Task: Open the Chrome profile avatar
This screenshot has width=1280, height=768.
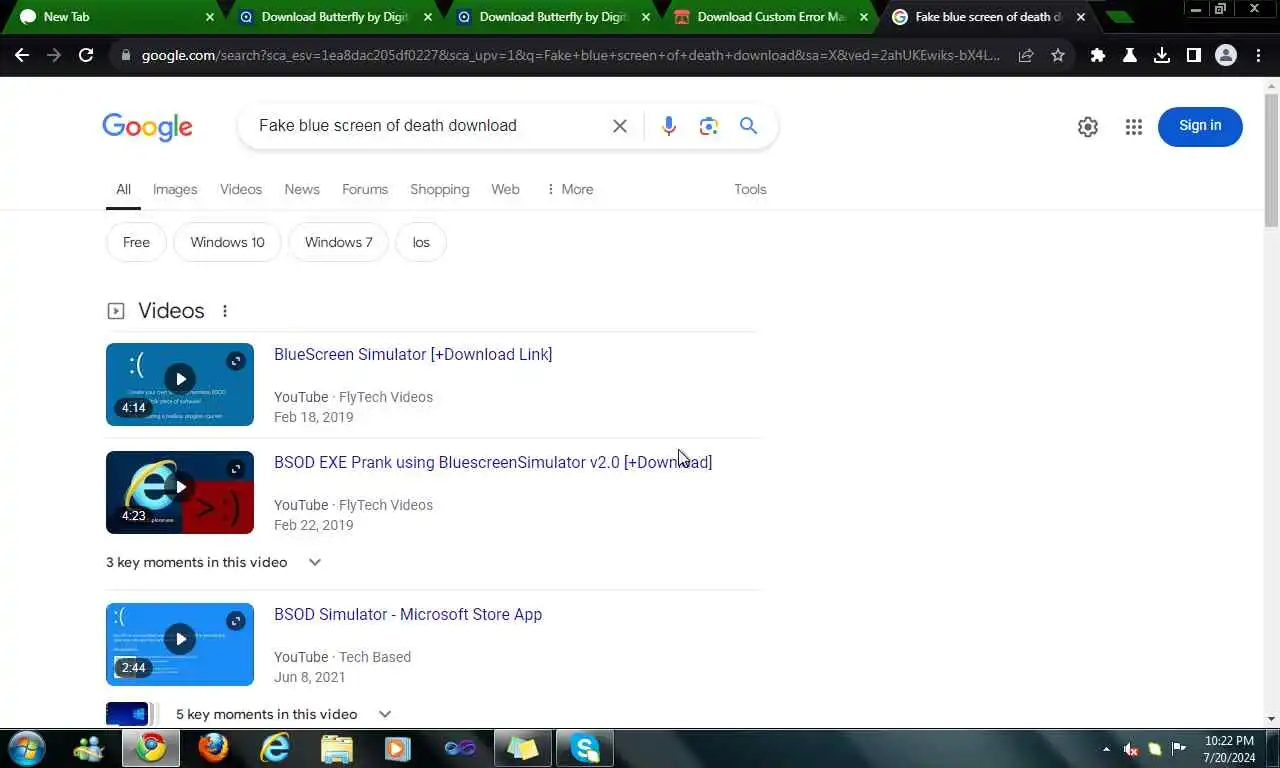Action: pos(1226,56)
